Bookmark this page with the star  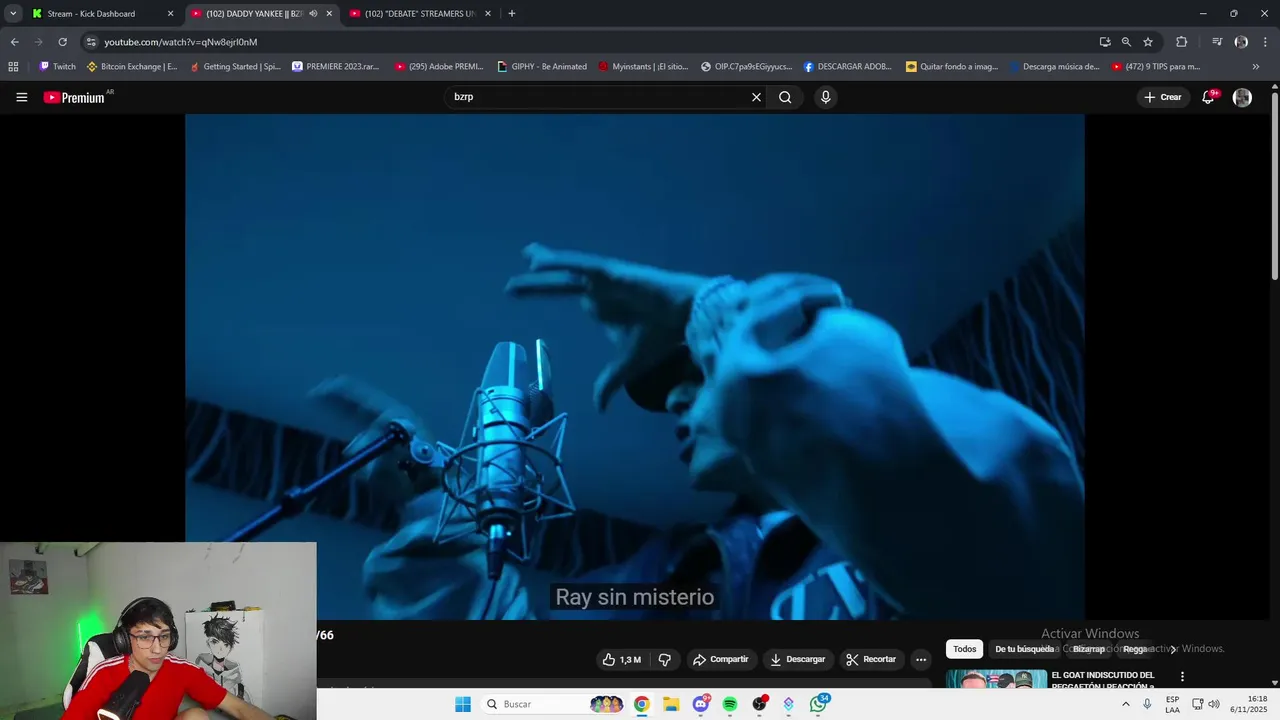click(1148, 42)
